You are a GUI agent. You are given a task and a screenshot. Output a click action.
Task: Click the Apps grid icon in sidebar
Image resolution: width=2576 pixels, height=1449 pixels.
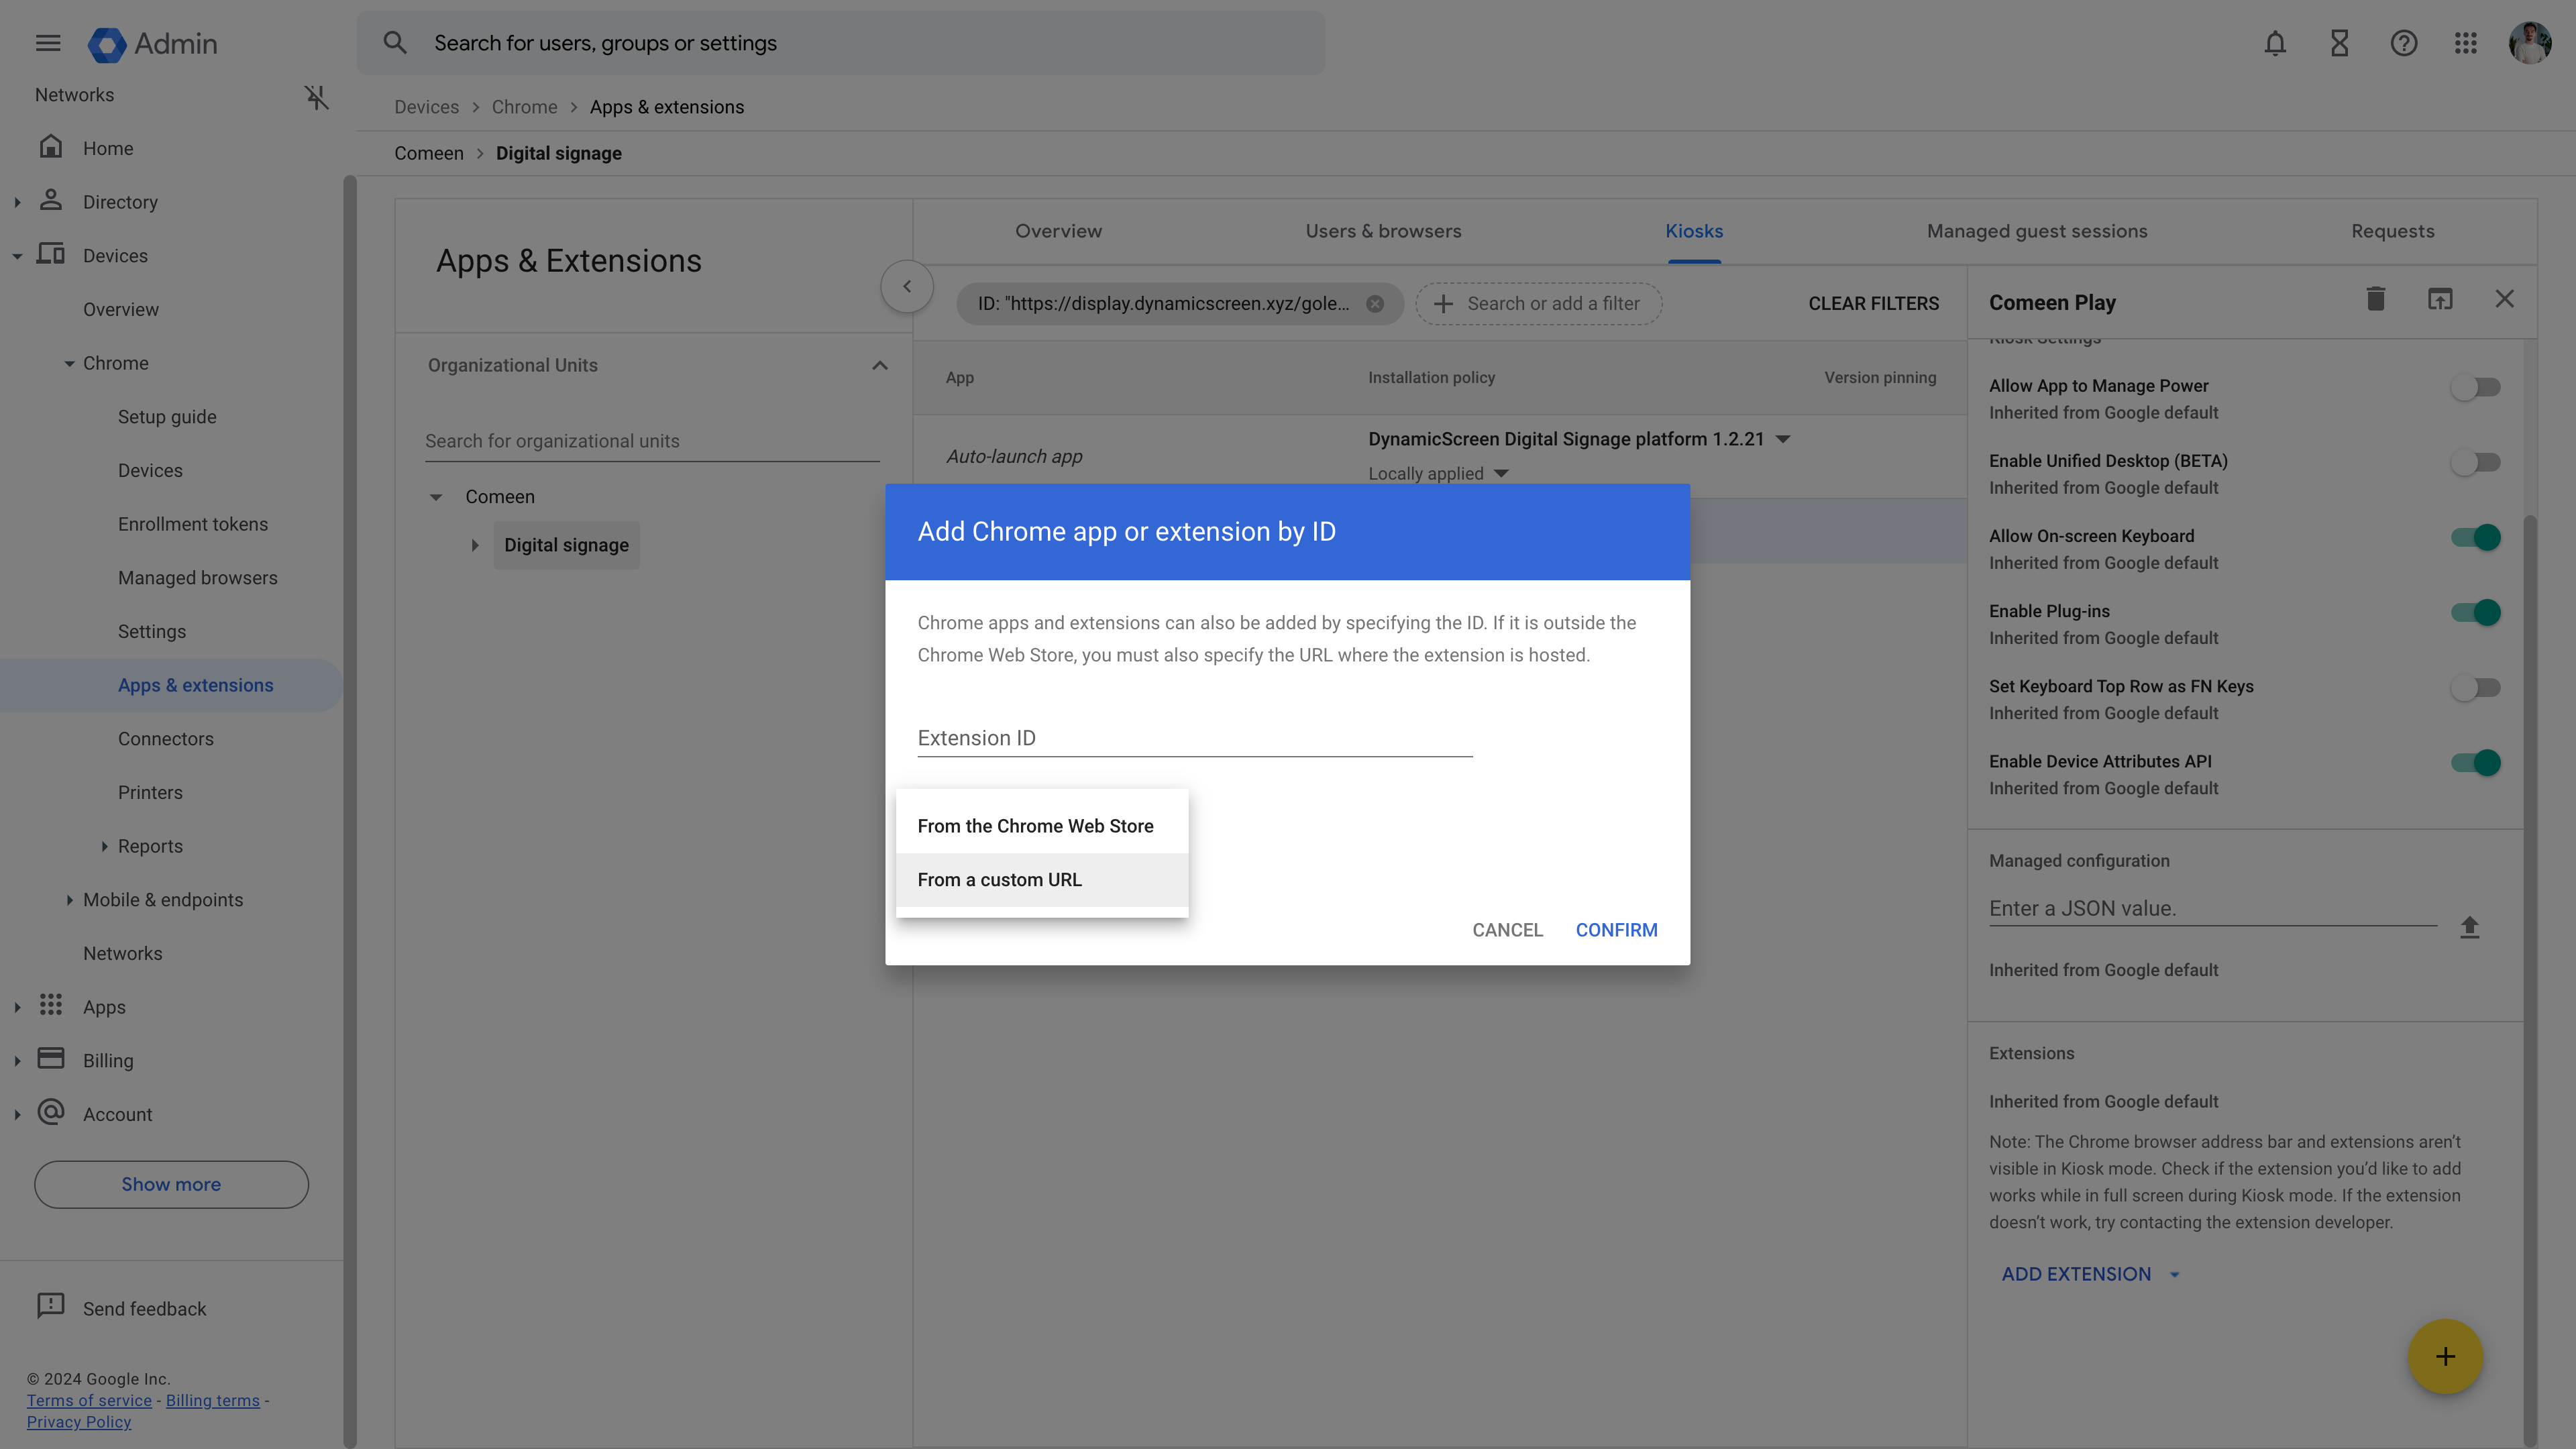[51, 1005]
